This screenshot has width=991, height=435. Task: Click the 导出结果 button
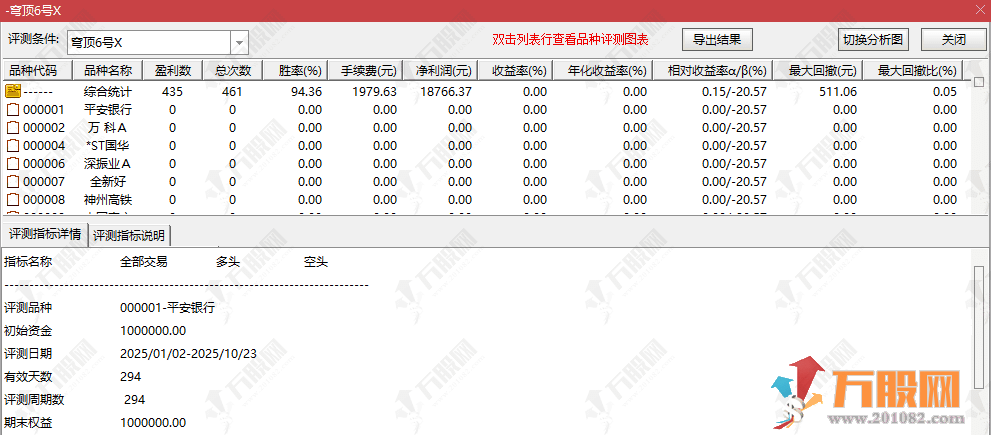716,40
